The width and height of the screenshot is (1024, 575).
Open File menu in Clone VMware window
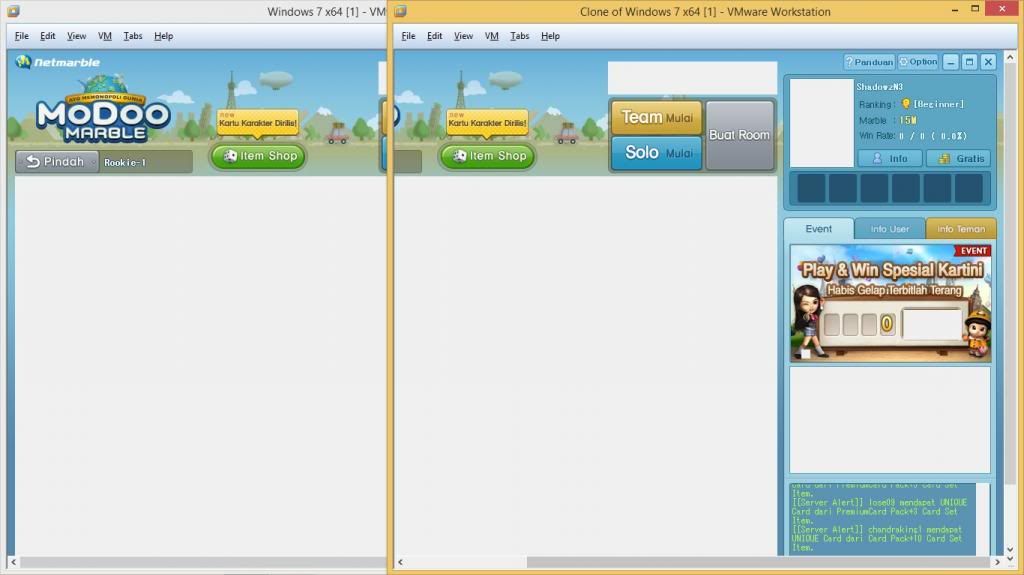click(x=408, y=36)
